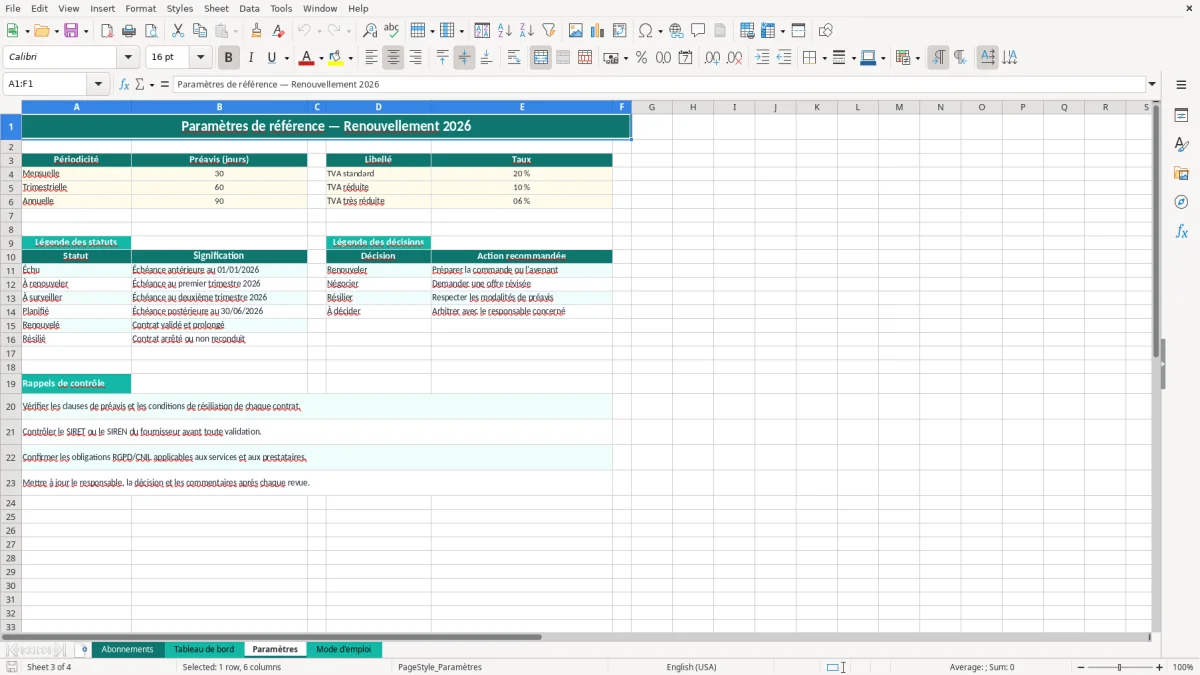
Task: Open the Borders dropdown arrow
Action: tap(823, 58)
